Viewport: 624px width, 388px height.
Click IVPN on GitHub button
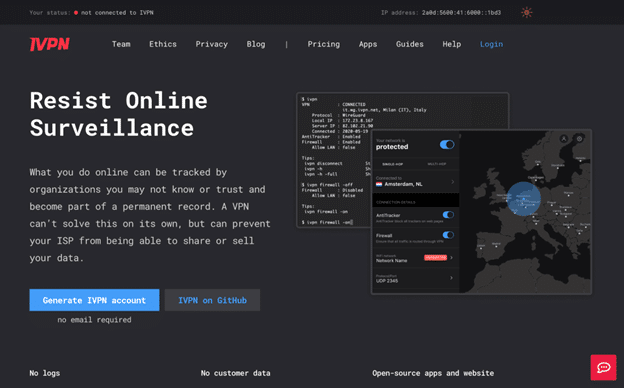click(x=212, y=300)
